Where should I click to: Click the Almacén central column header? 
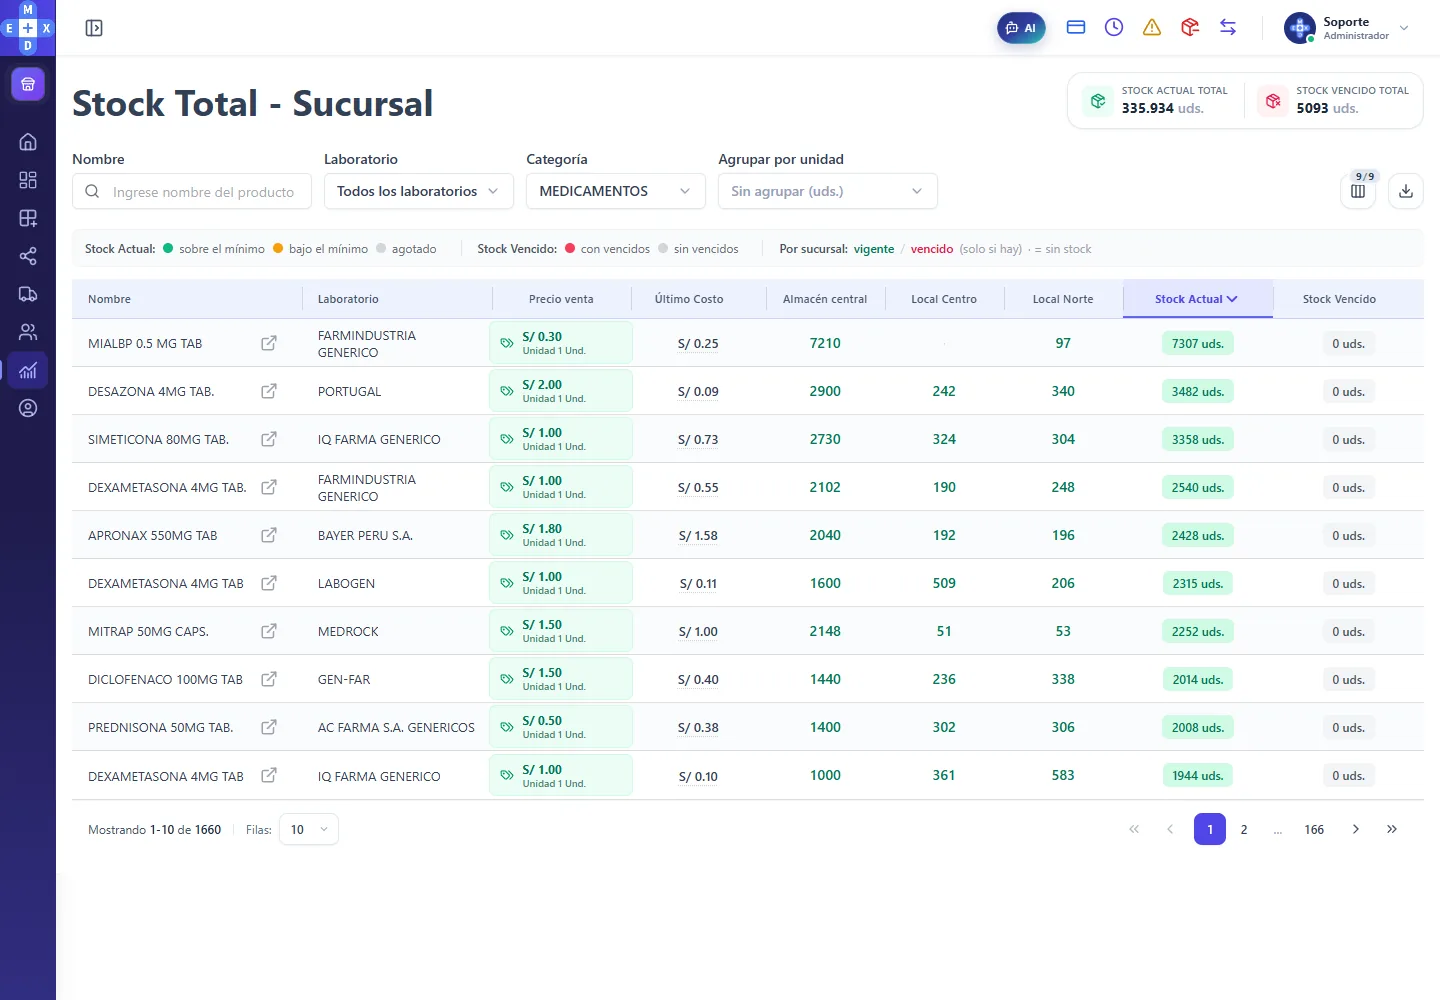point(825,299)
